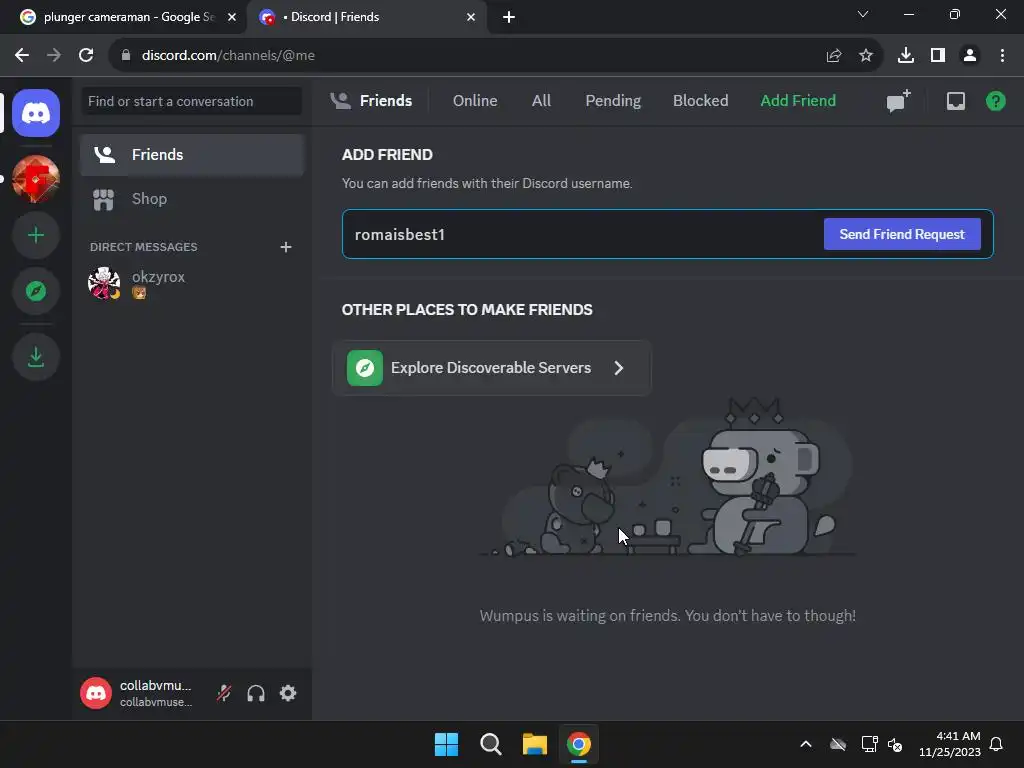Click the muted volume tray icon
Screen dimensions: 1024x768
coord(895,744)
